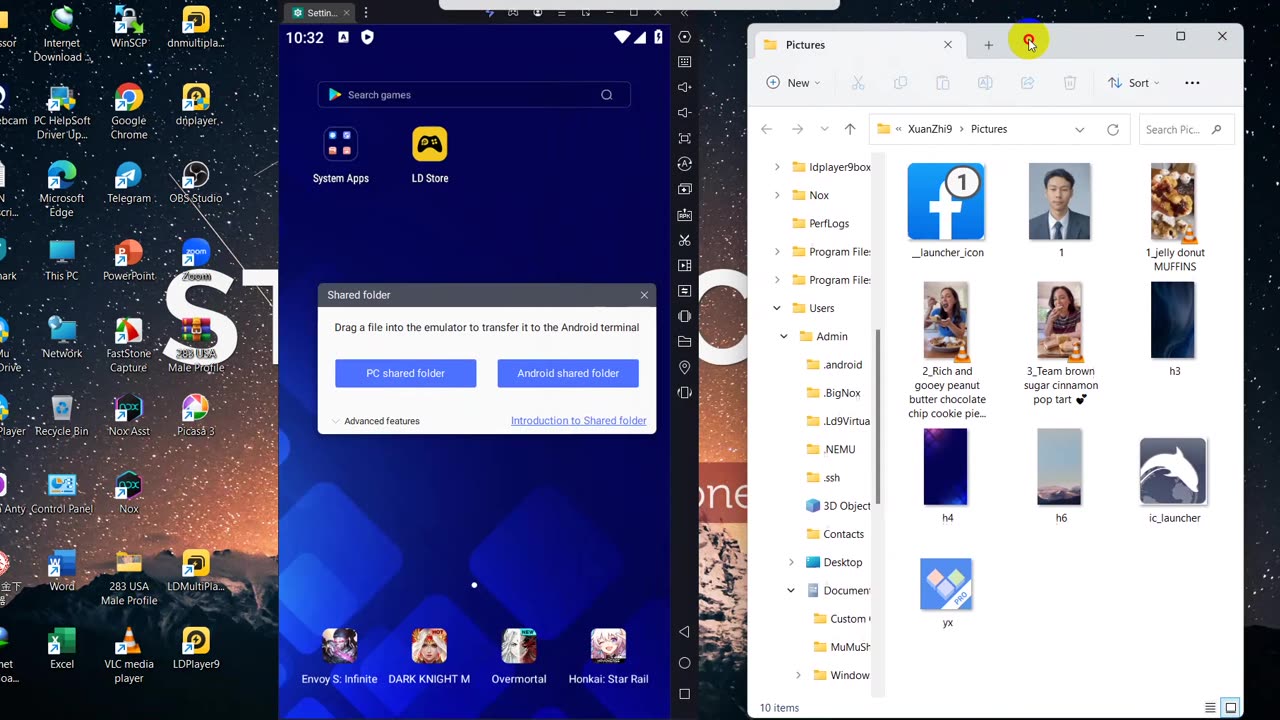Viewport: 1280px width, 720px height.
Task: Launch Honkai: Star Rail in emulator
Action: [x=608, y=656]
